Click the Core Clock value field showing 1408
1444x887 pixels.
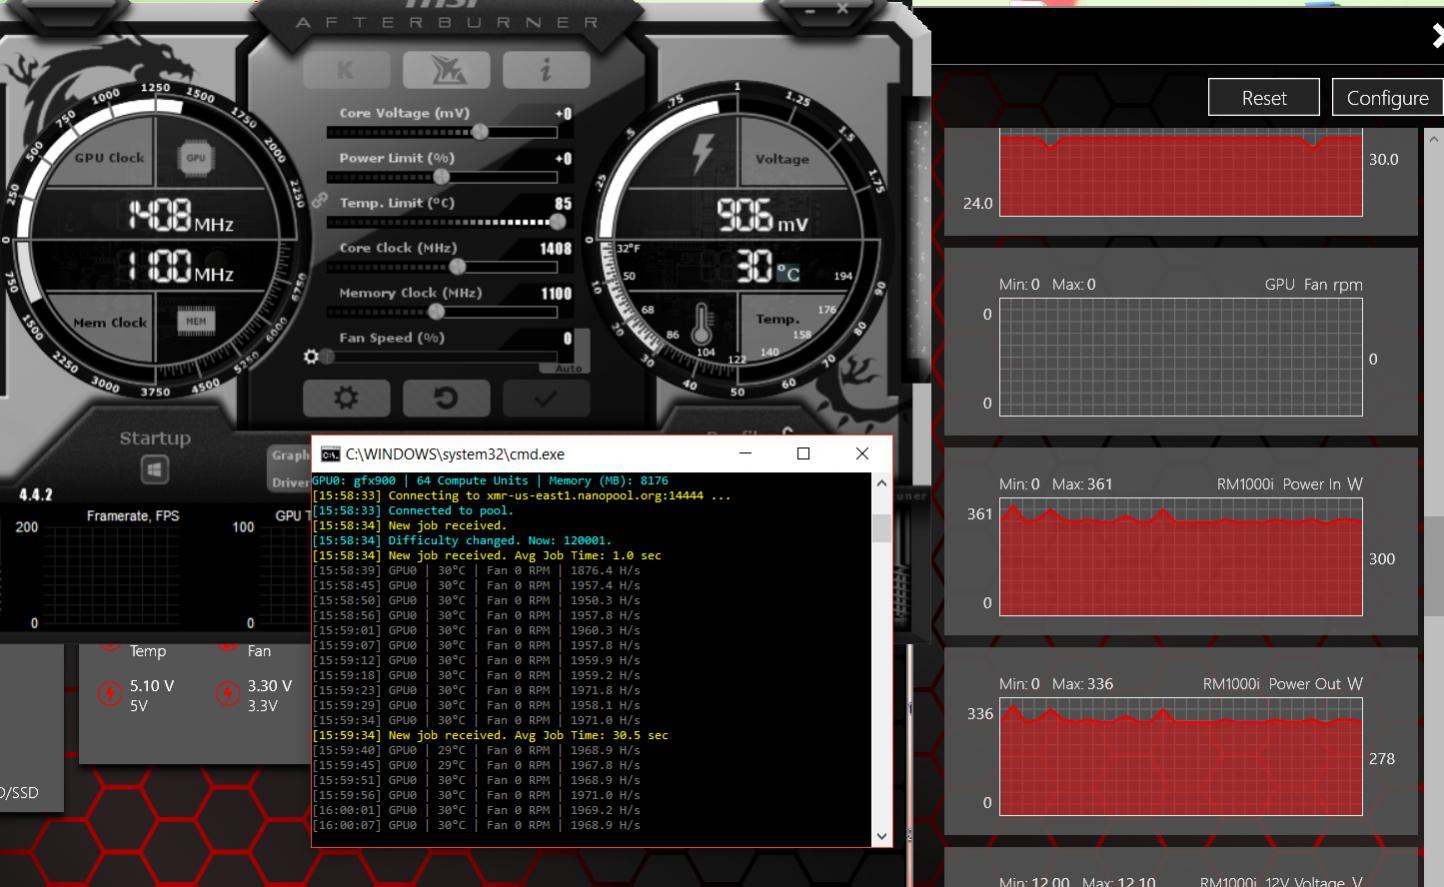point(556,248)
